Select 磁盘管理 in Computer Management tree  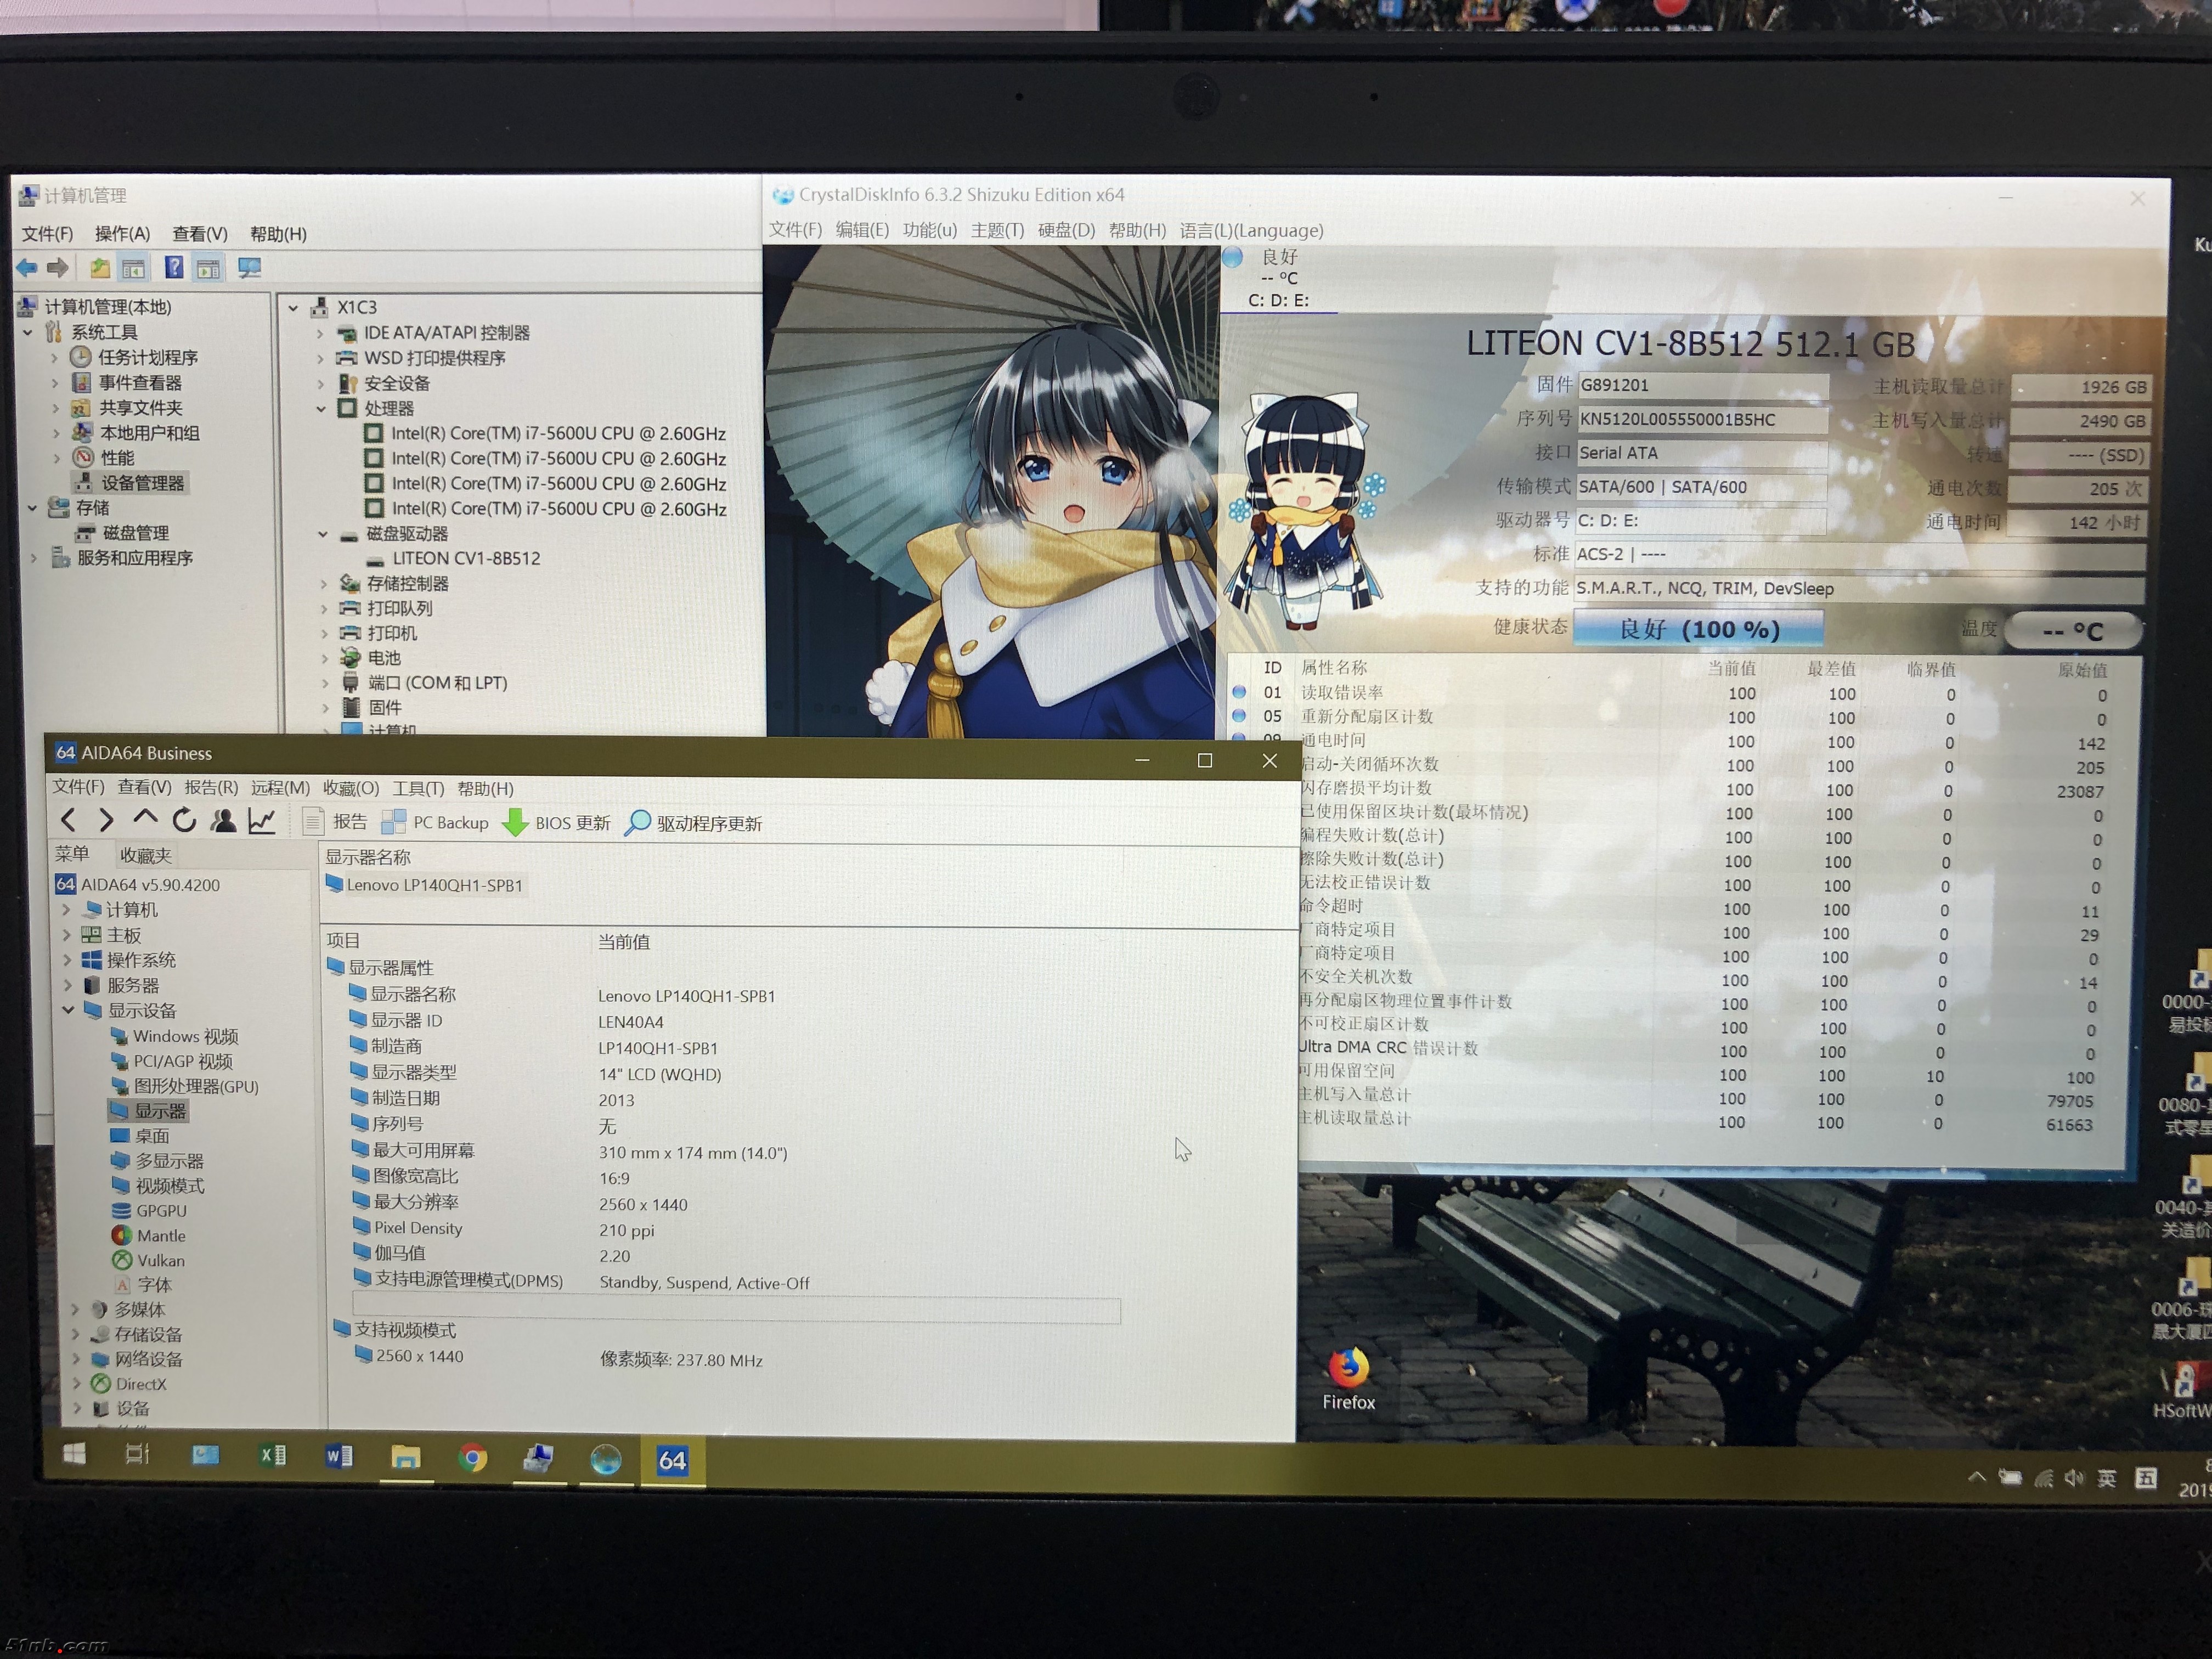pos(135,533)
